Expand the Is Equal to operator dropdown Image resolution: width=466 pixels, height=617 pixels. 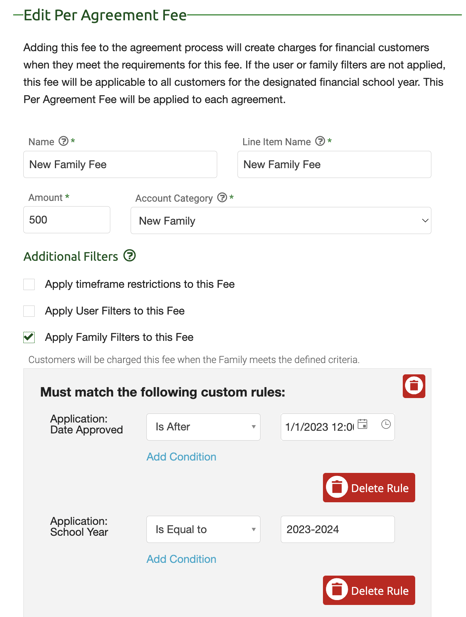(203, 529)
